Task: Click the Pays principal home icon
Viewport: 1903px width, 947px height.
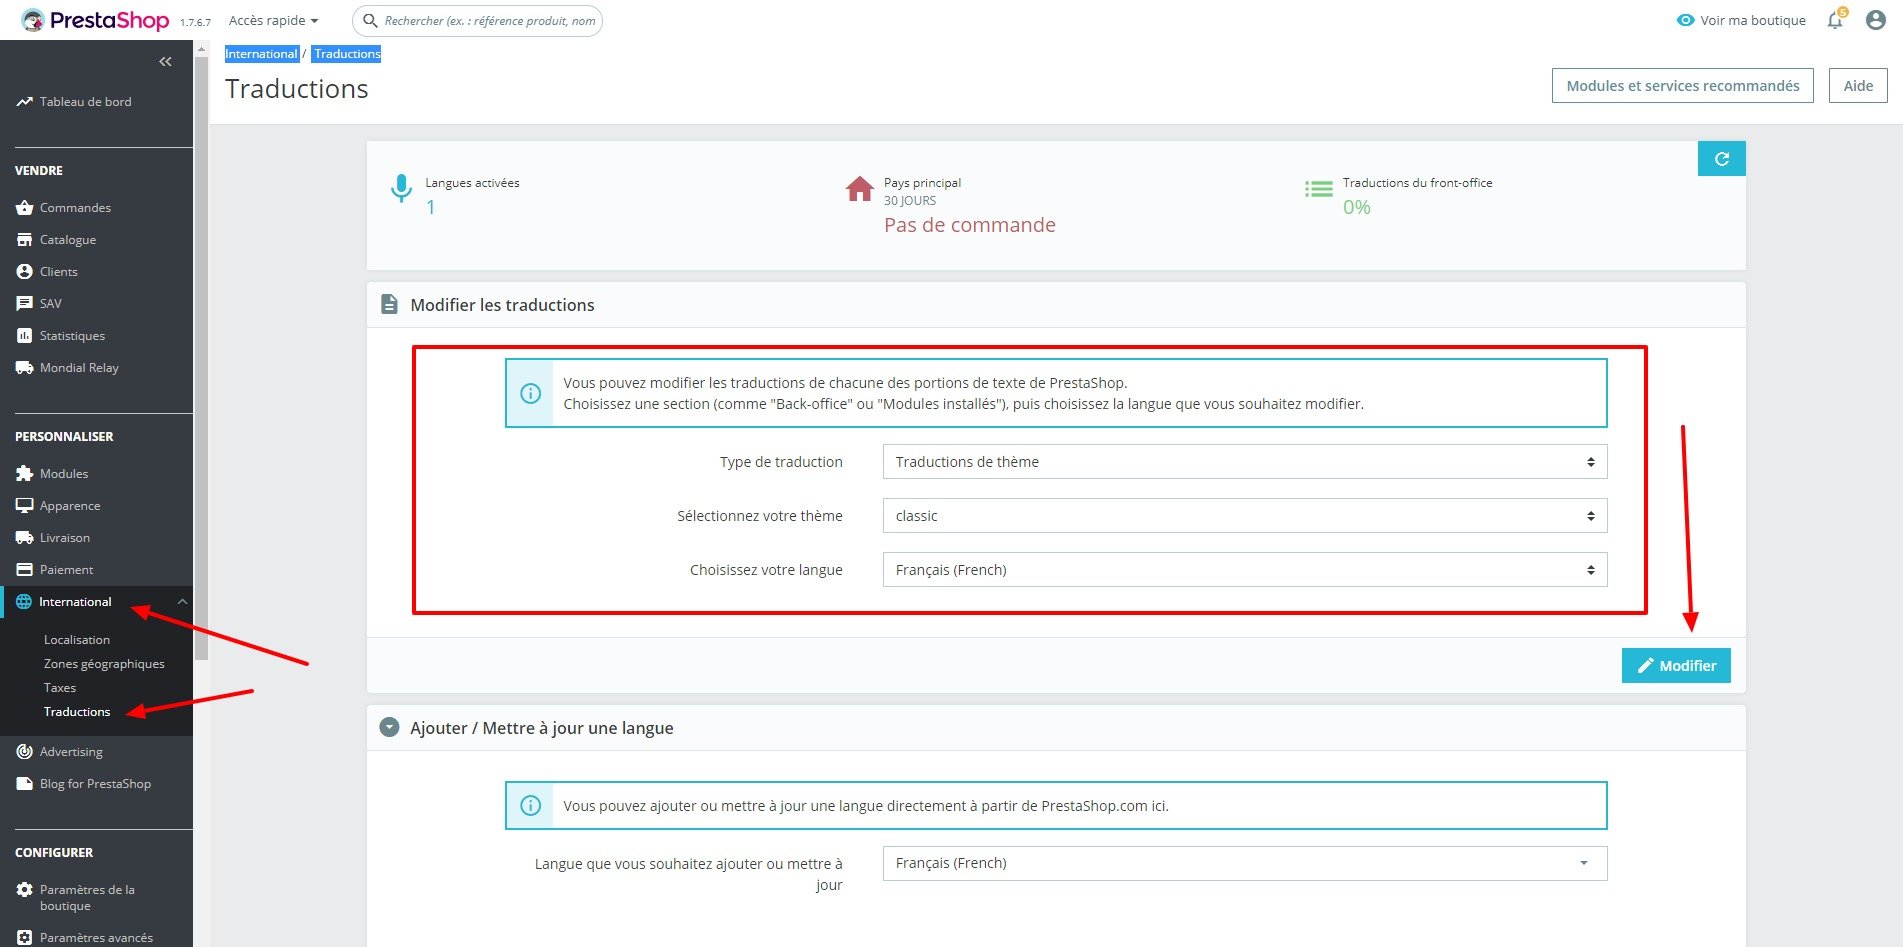Action: click(x=860, y=189)
